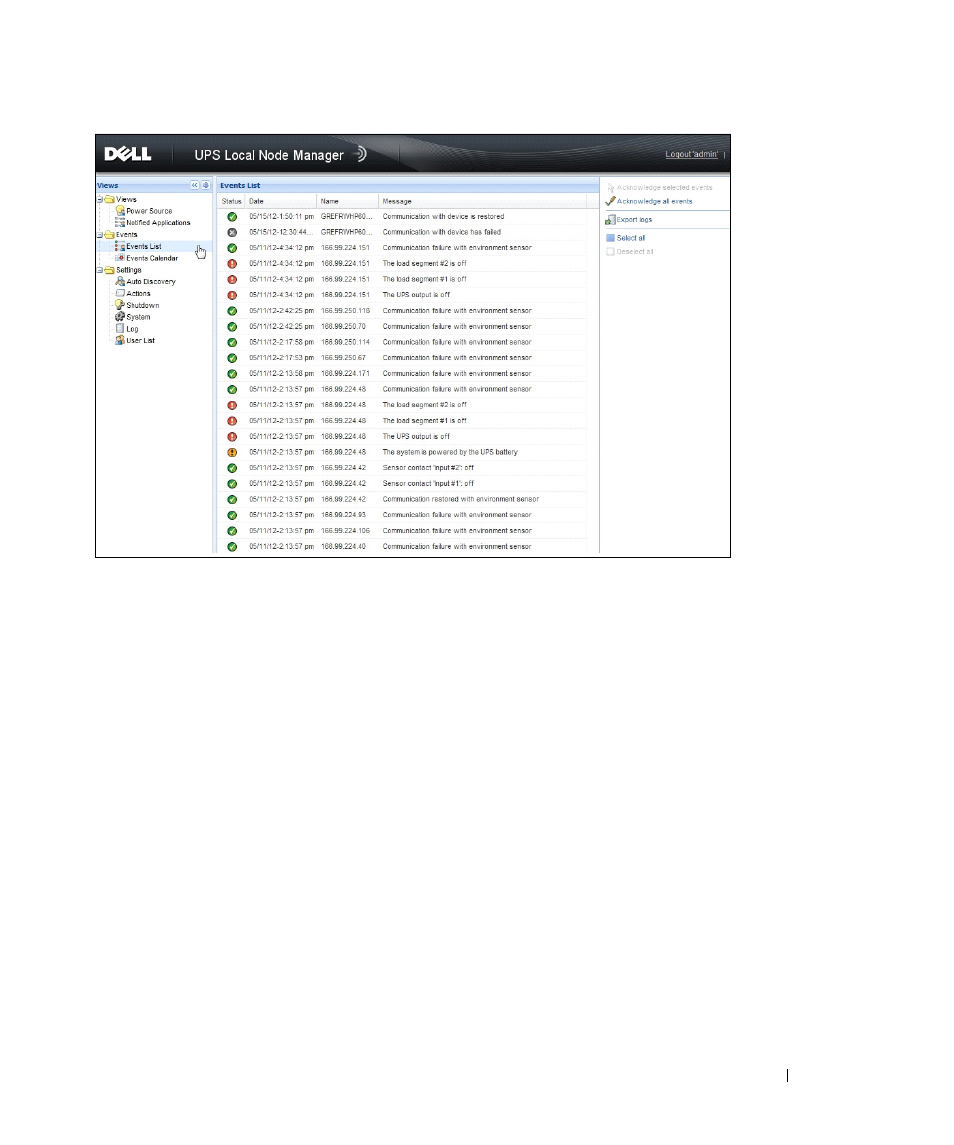
Task: Open the Power Source view icon
Action: click(120, 211)
